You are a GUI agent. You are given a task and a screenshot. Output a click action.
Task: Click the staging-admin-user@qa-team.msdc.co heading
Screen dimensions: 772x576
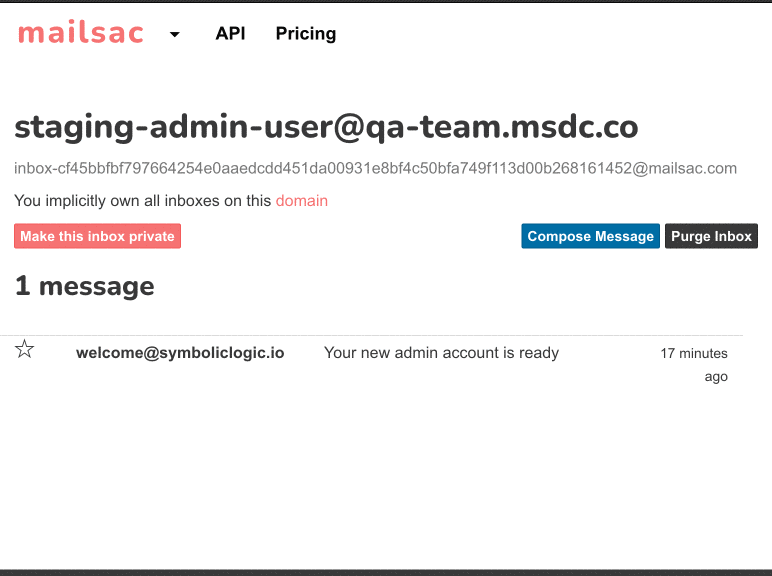[326, 128]
